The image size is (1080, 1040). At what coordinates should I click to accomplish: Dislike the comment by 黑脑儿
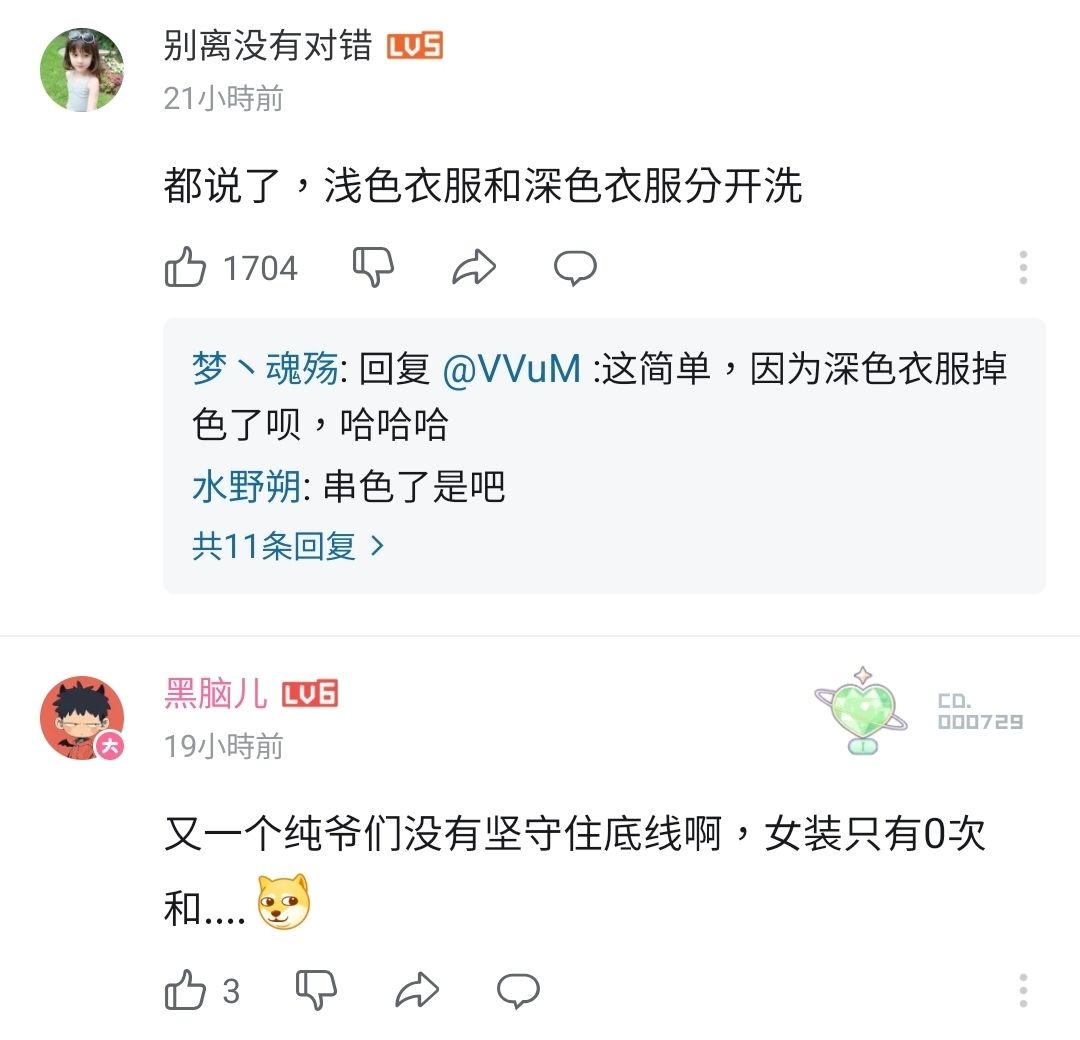coord(316,990)
